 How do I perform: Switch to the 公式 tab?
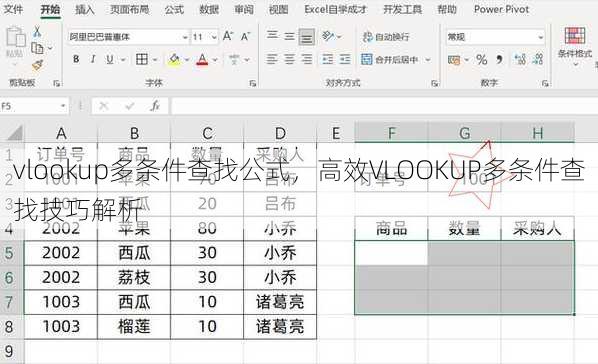click(174, 10)
